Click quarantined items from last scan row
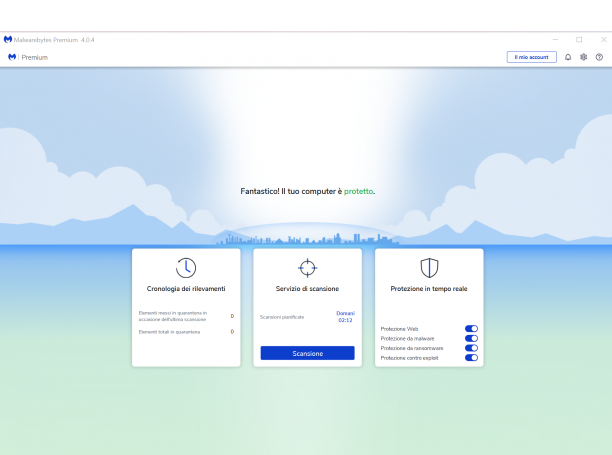Image resolution: width=612 pixels, height=455 pixels. [186, 316]
